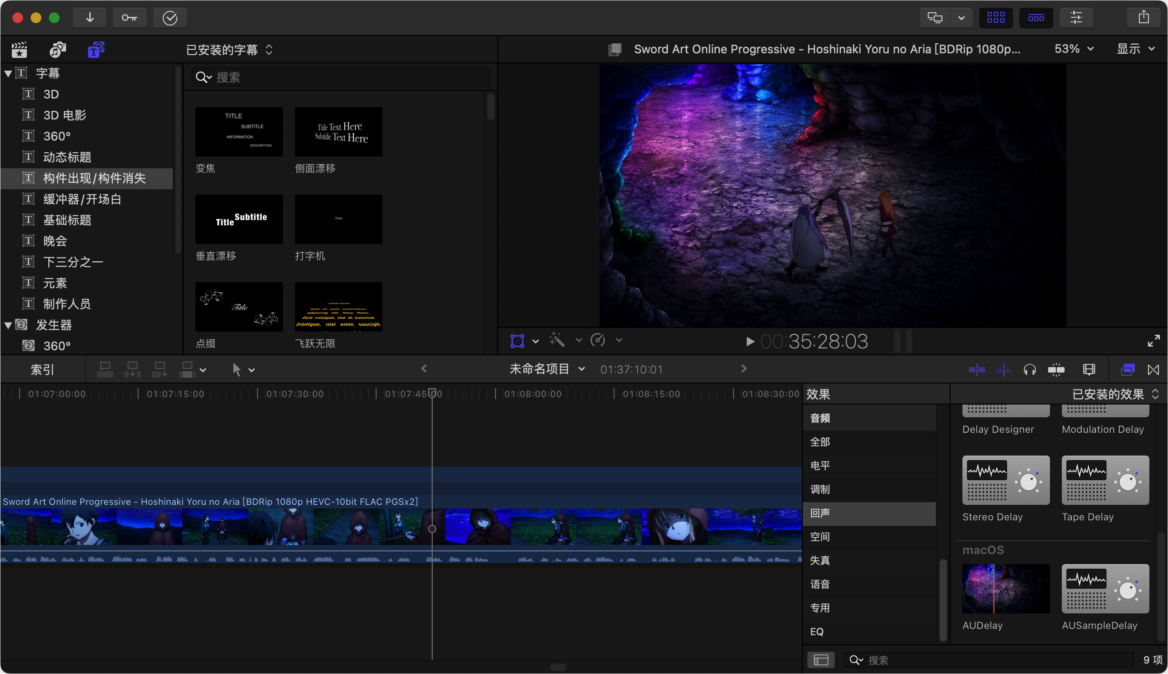This screenshot has height=674, width=1168.
Task: Select 构件出现/构件消失 category
Action: click(87, 178)
